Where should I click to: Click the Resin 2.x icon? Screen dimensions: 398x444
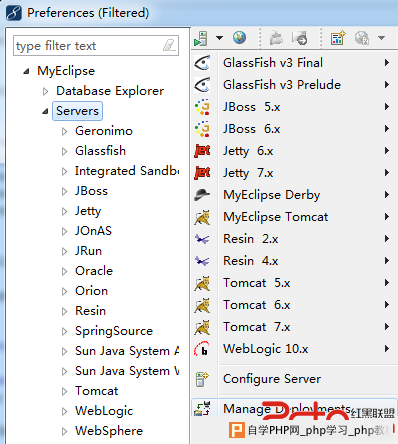202,239
